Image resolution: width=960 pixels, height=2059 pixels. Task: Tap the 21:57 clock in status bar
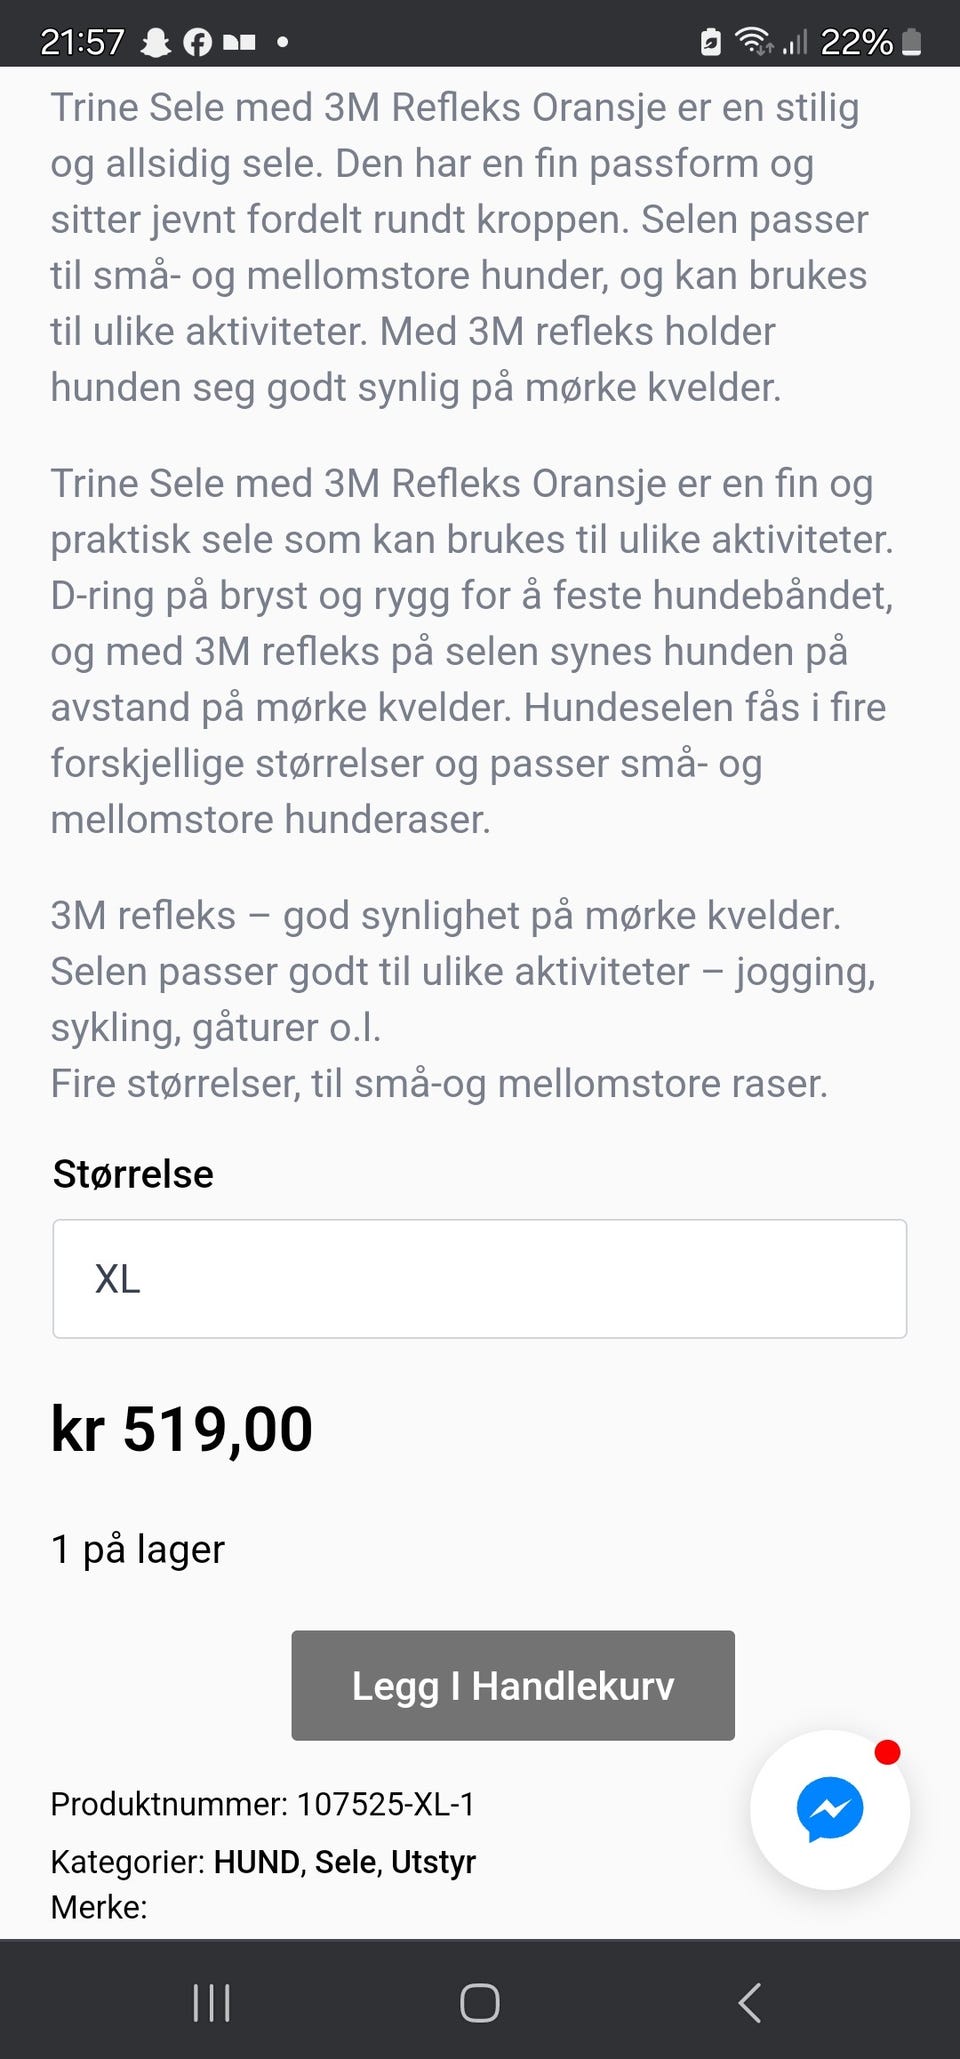point(82,42)
